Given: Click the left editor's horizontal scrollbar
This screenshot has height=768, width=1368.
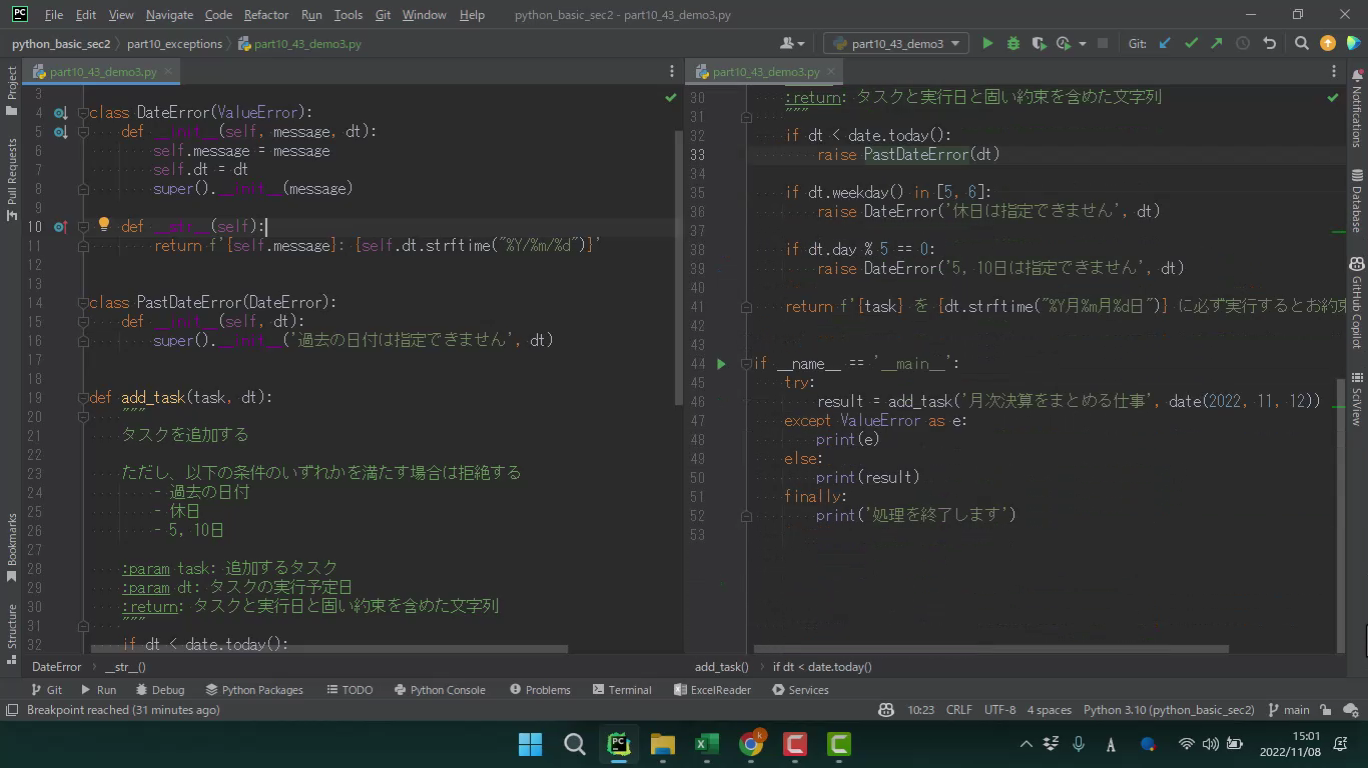Looking at the screenshot, I should pyautogui.click(x=330, y=649).
